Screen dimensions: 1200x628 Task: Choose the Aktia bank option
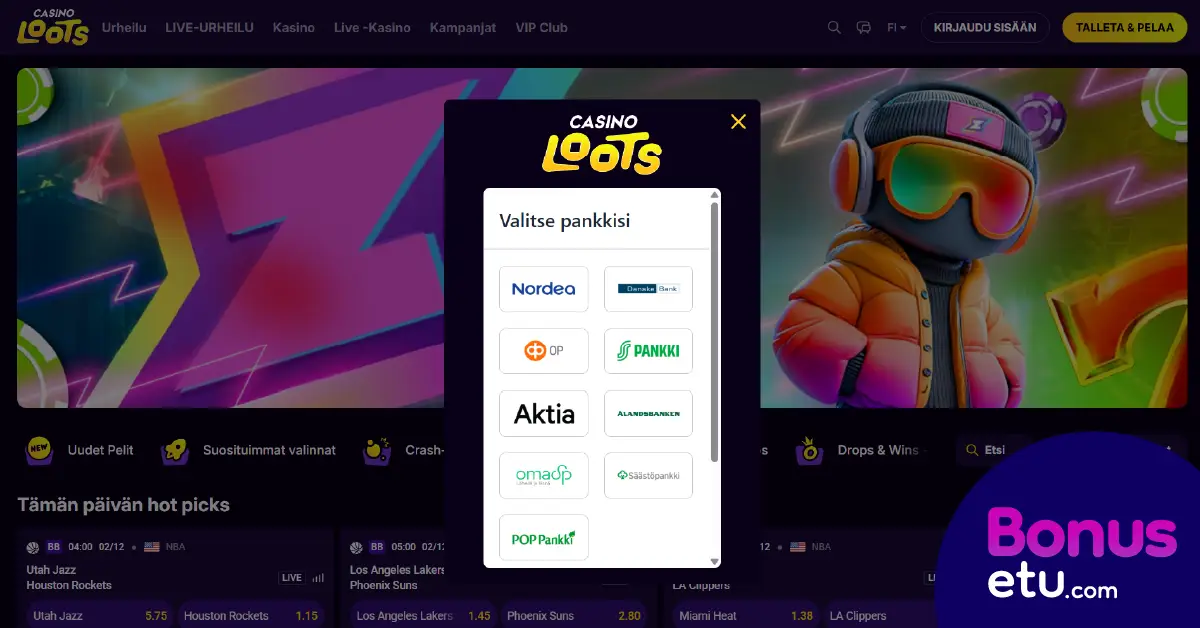click(544, 413)
